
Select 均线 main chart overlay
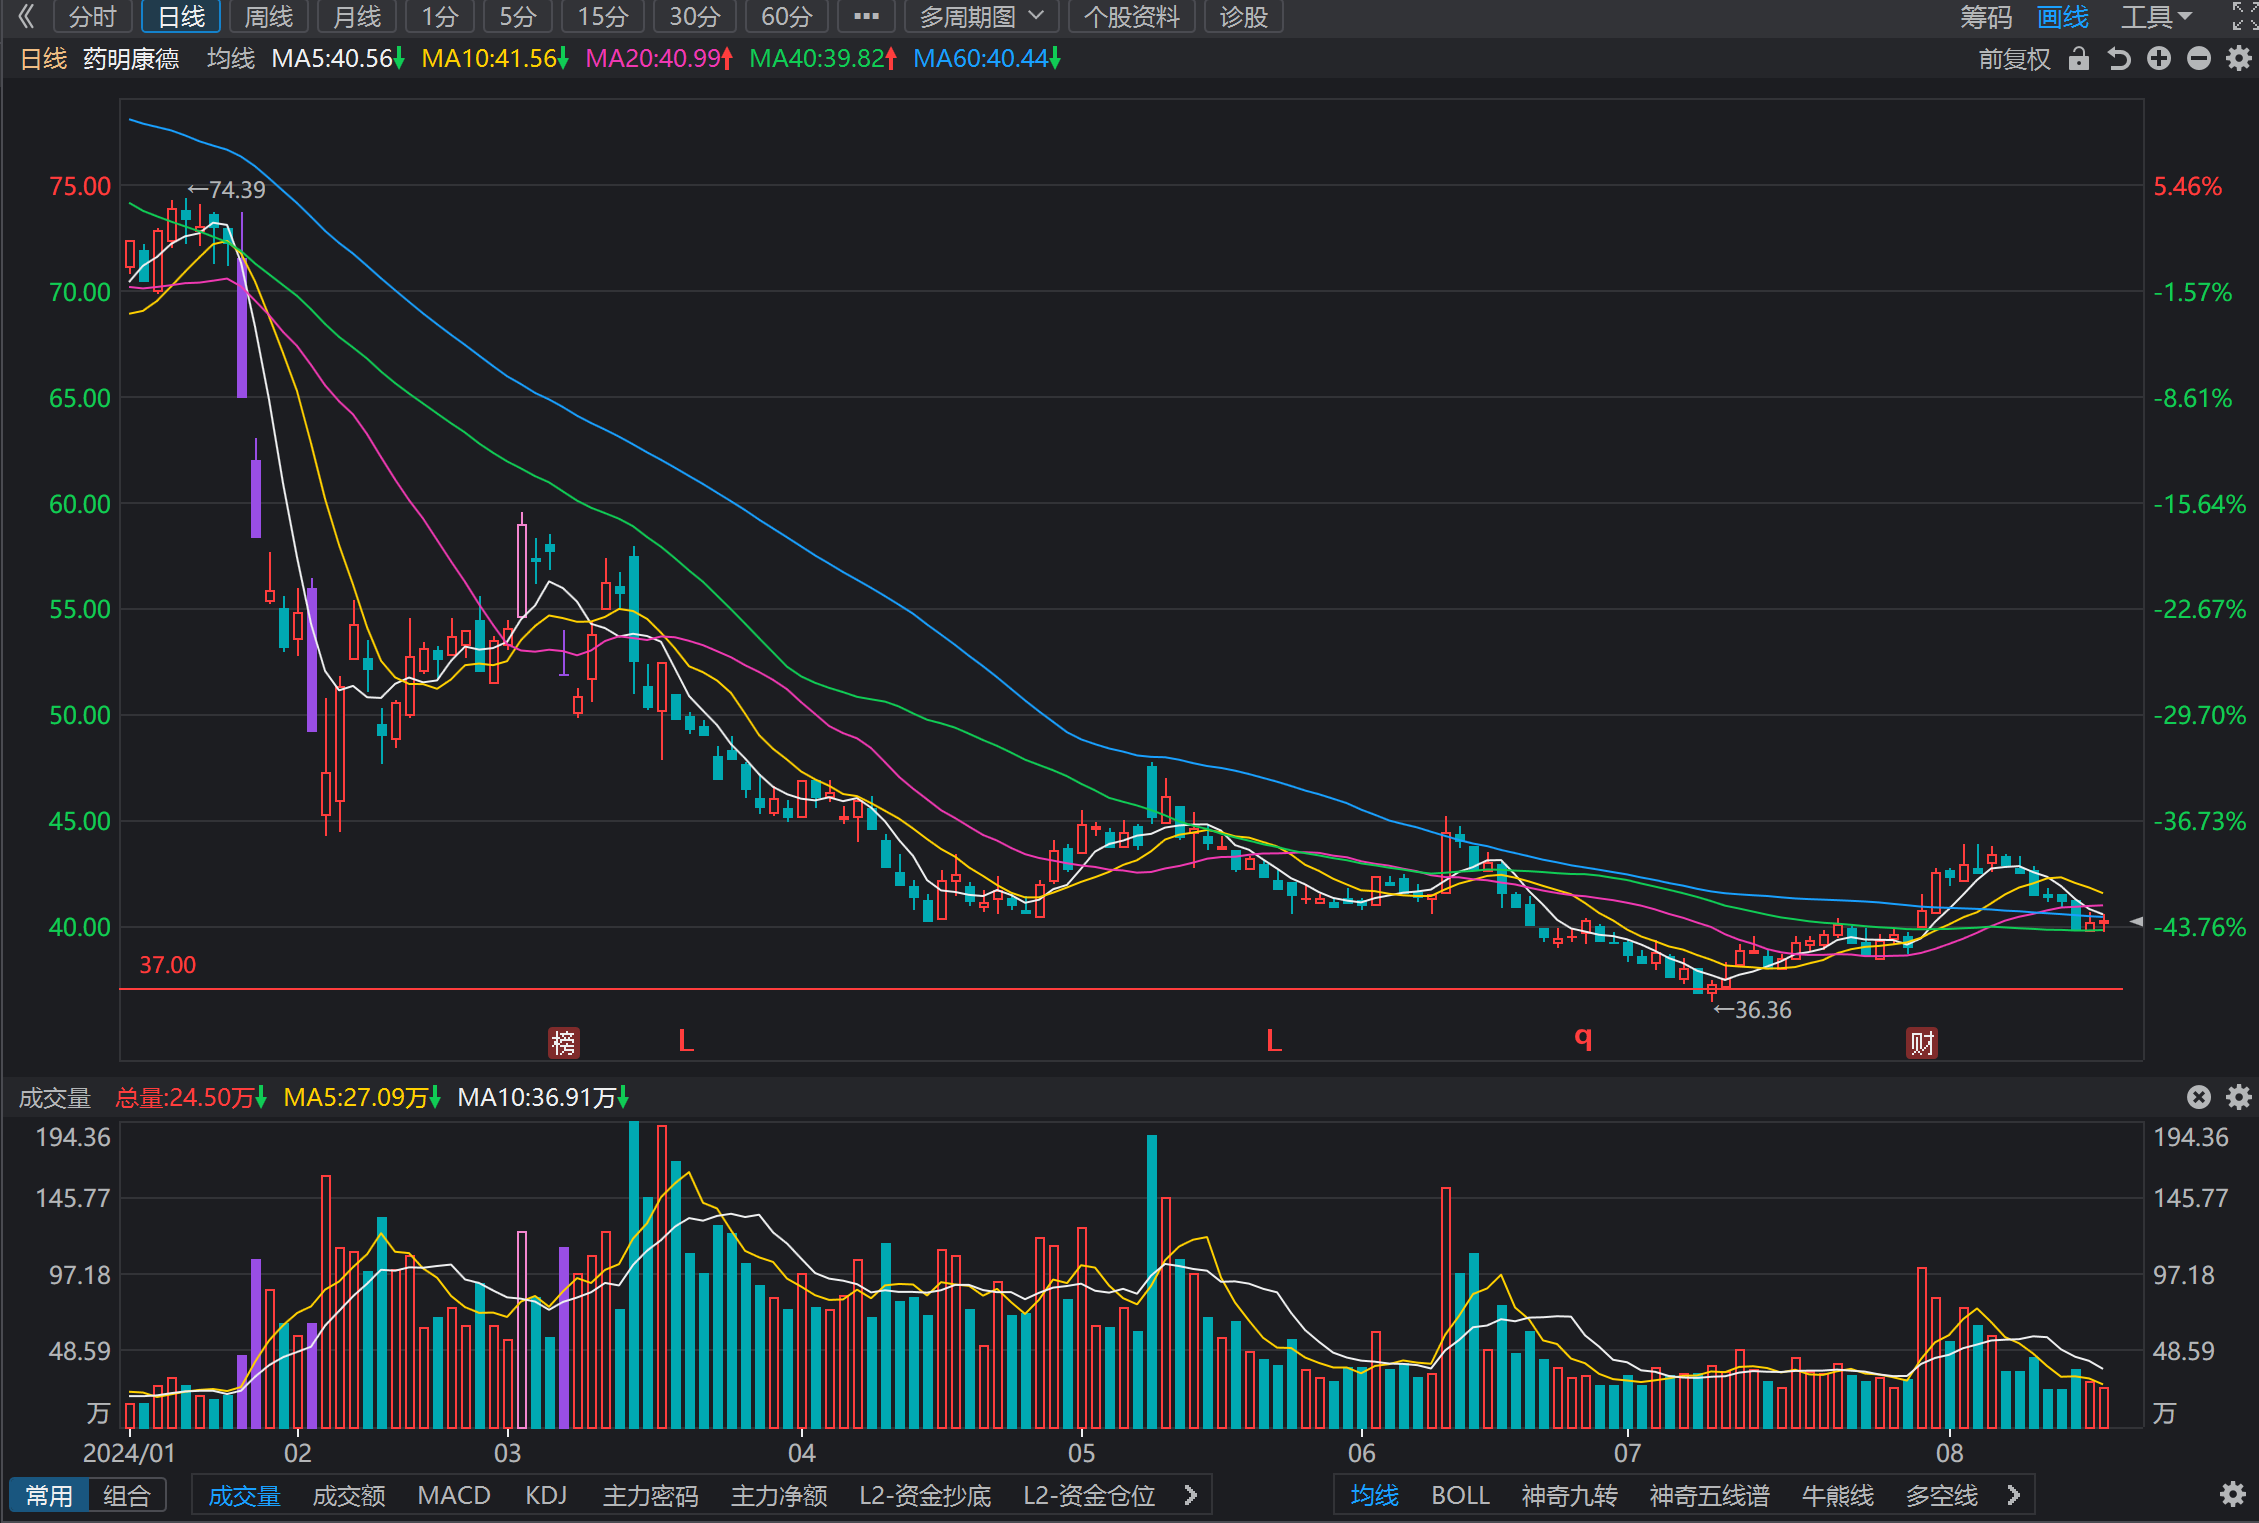point(1375,1495)
